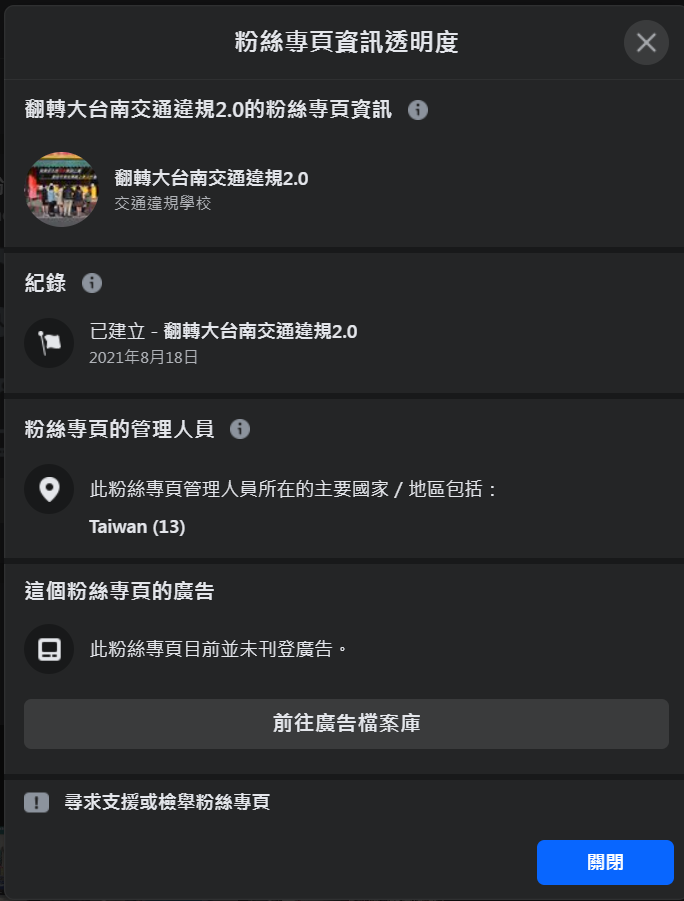Click 粉絲專頁資訊透明度 dialog title
The width and height of the screenshot is (684, 901).
pyautogui.click(x=347, y=43)
